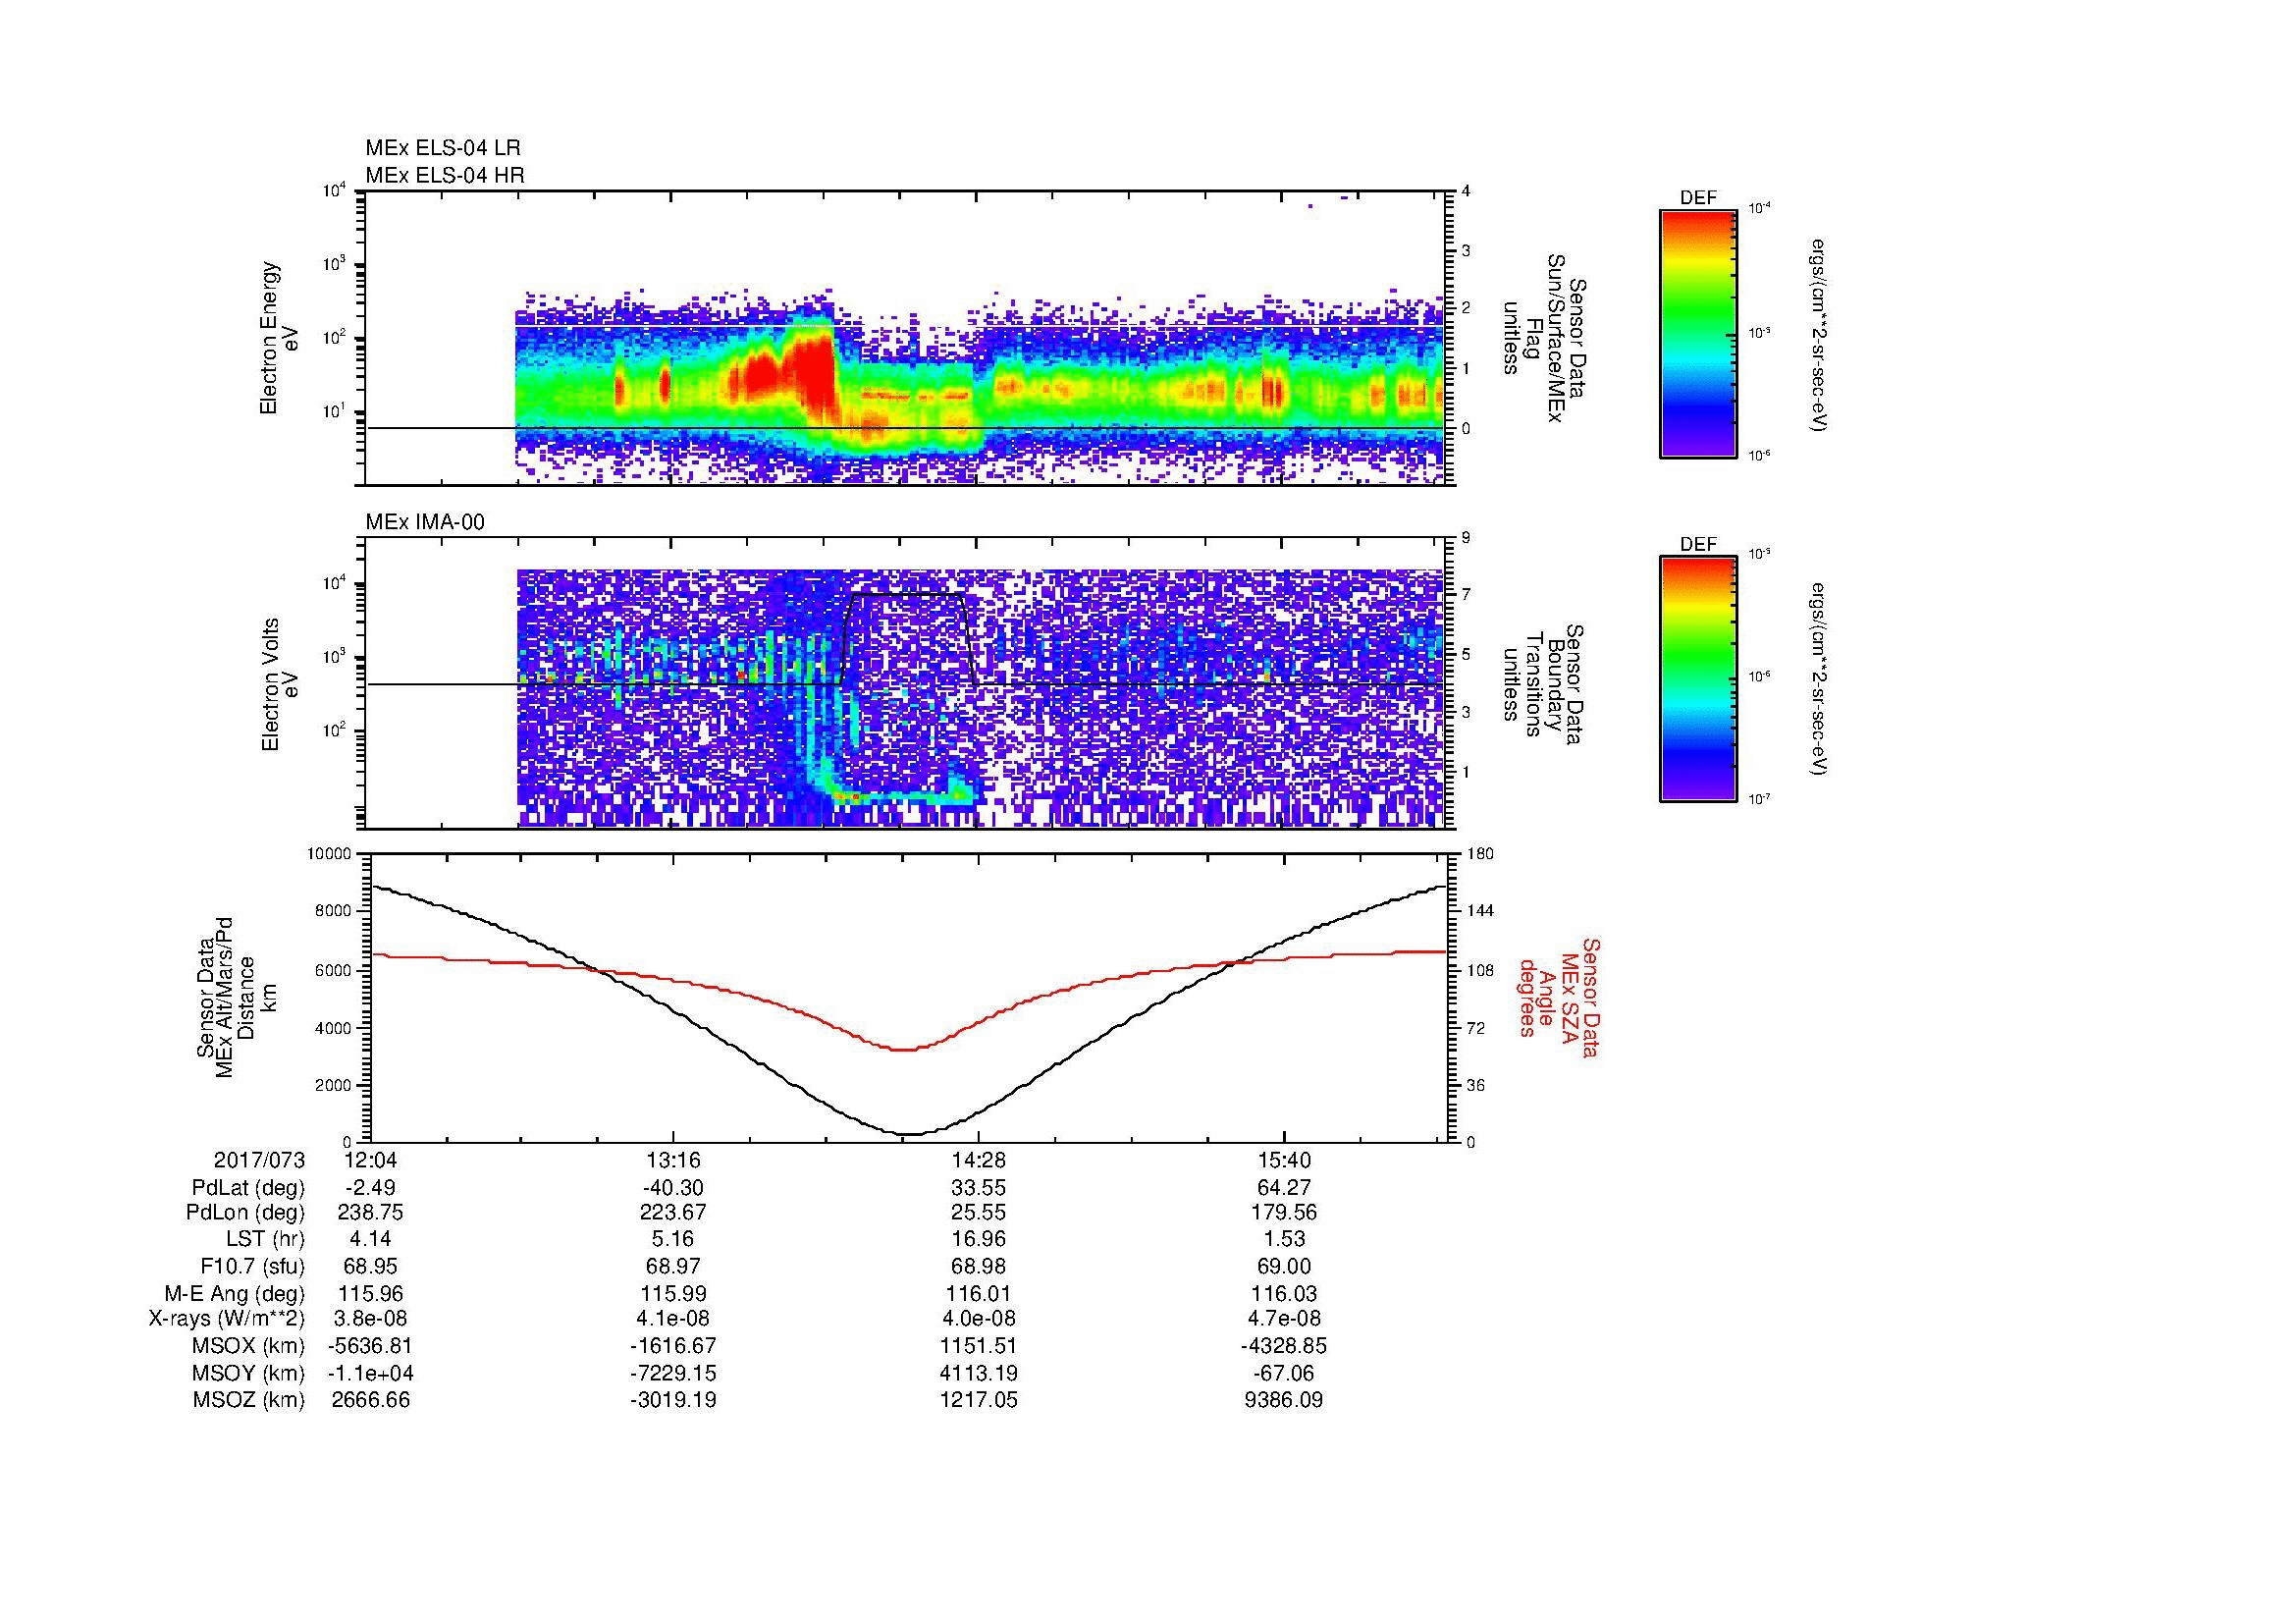
Task: Click the 'MSOX (km)' row label
Action: pyautogui.click(x=248, y=1346)
